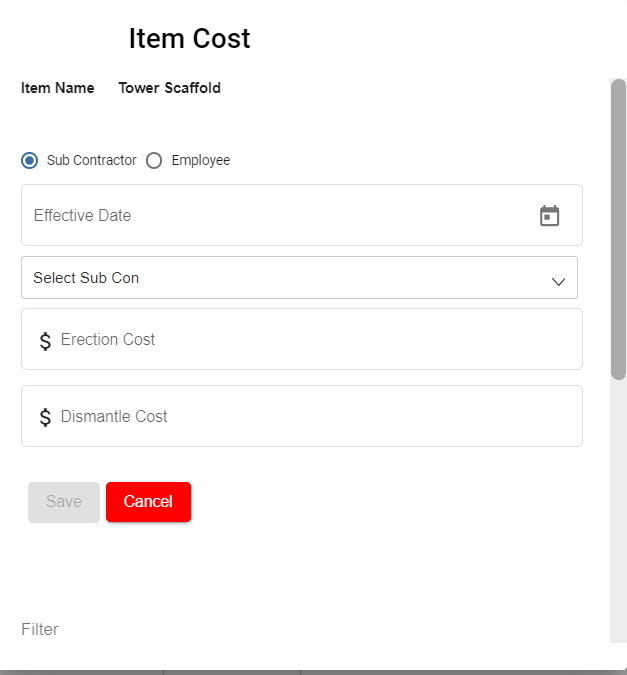Screen dimensions: 627x675
Task: Click the dollar icon beside Erection Cost
Action: click(x=45, y=341)
